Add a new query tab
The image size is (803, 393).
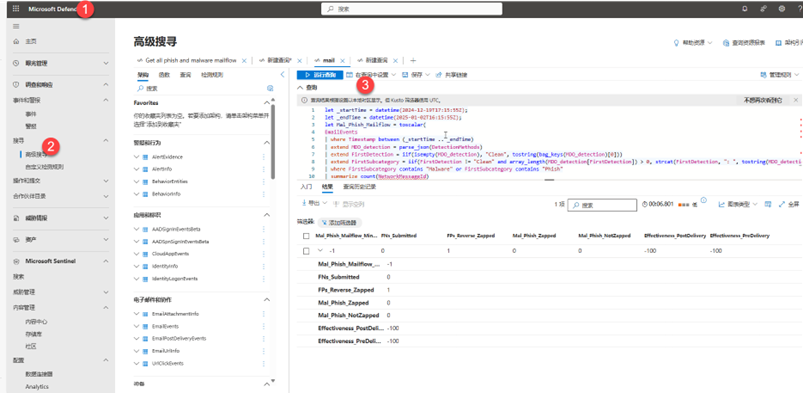414,60
